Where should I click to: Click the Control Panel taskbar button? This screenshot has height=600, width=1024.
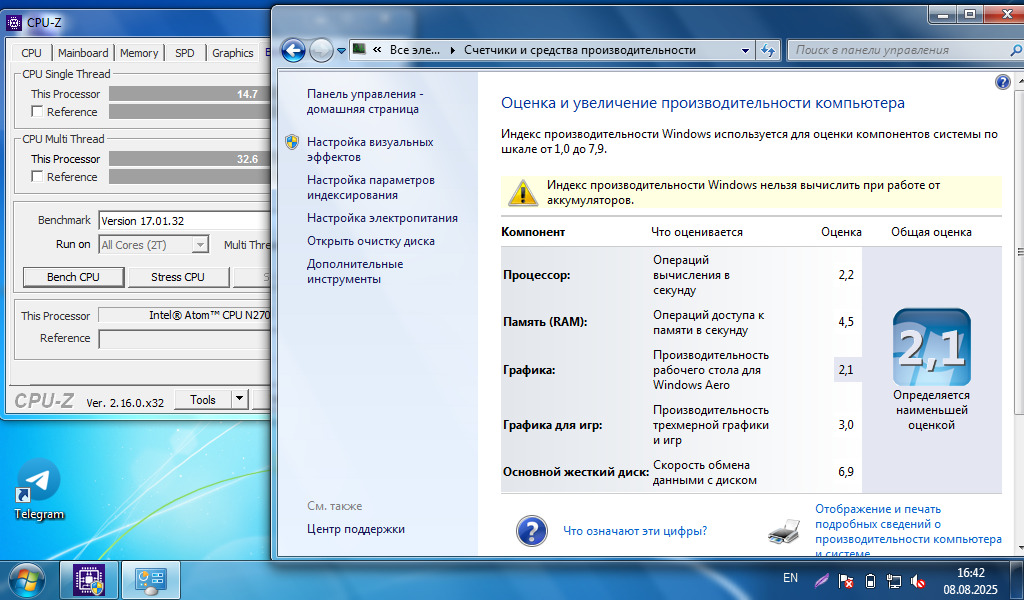tap(151, 580)
